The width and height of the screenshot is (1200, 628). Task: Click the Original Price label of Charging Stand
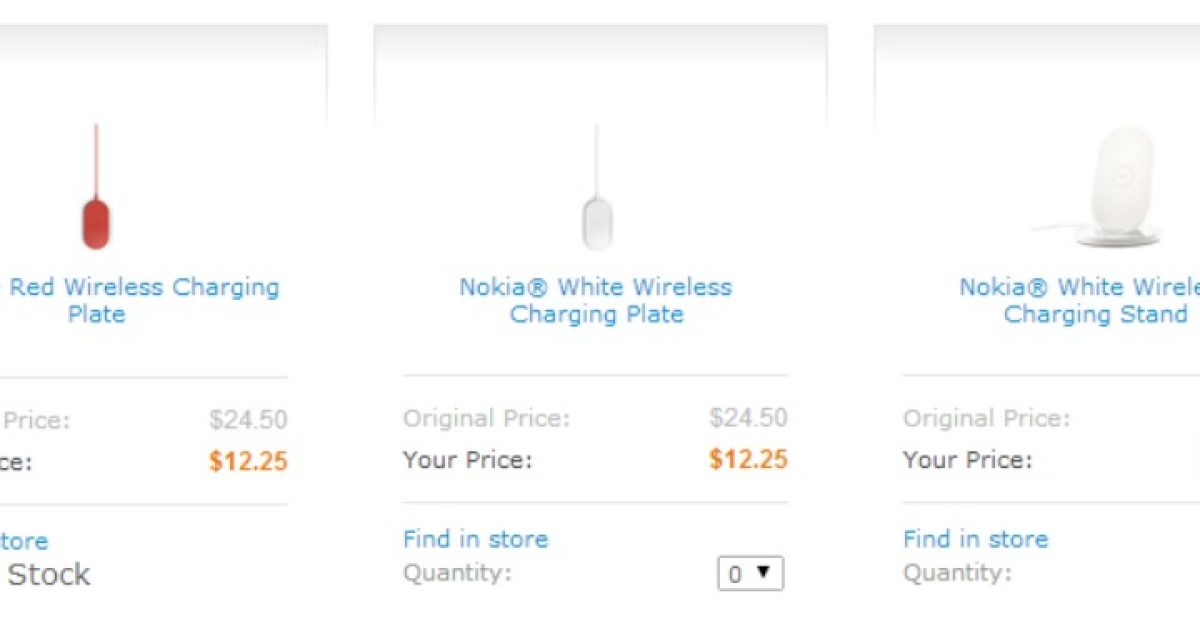coord(986,418)
